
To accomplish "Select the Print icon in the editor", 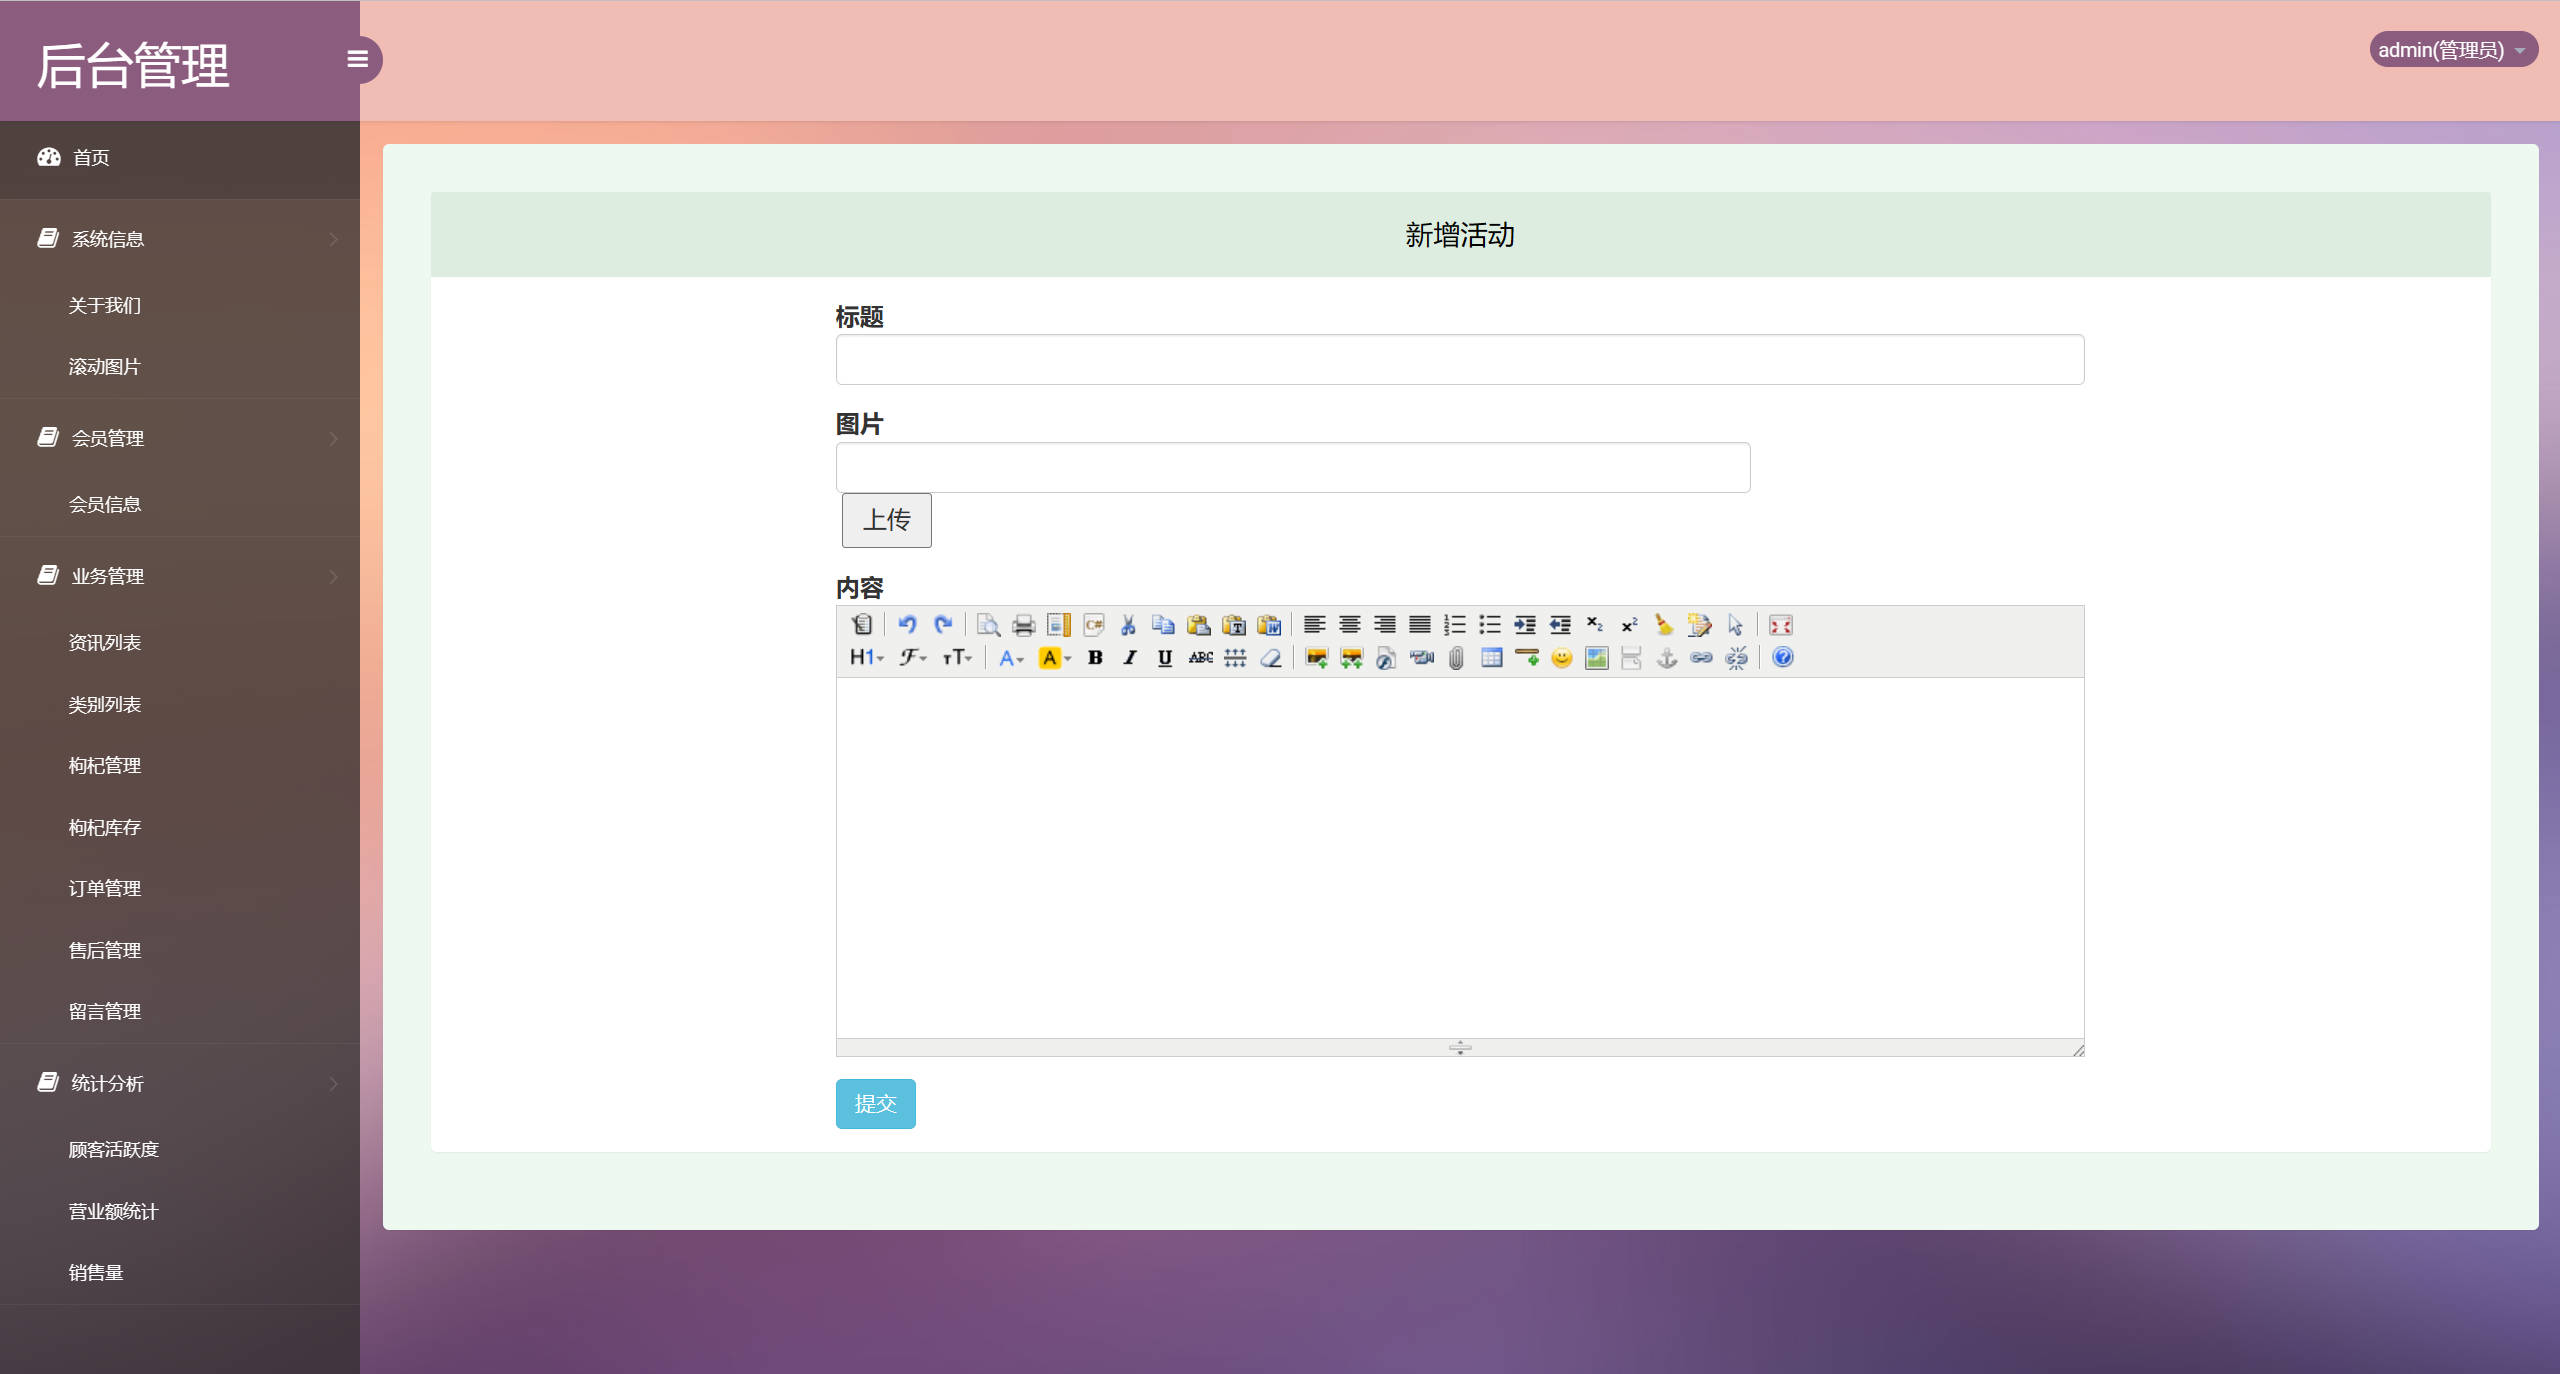I will (x=1025, y=625).
